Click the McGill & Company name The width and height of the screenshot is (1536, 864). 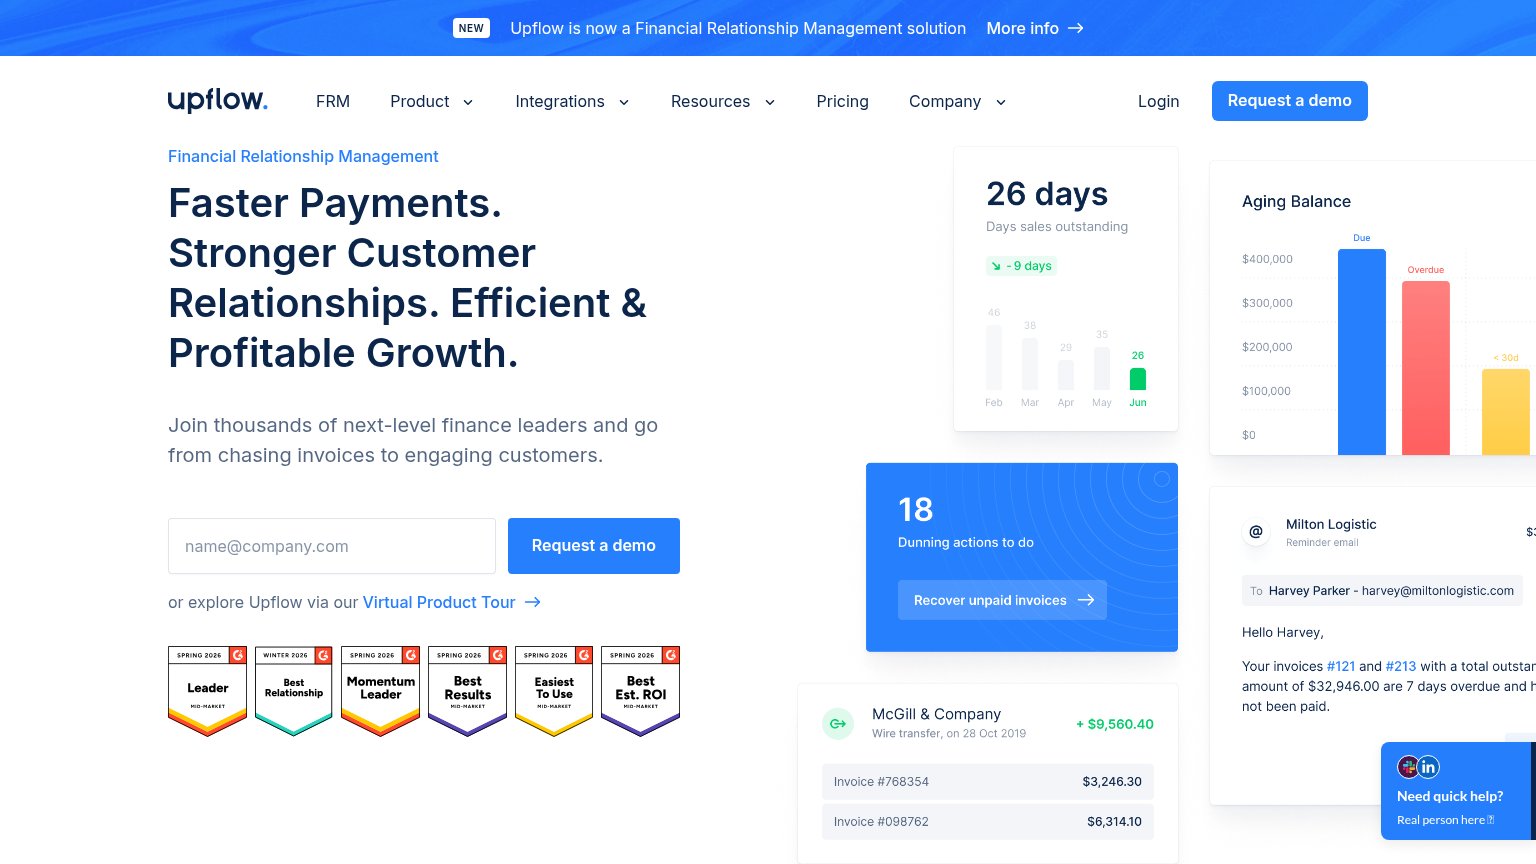[936, 714]
